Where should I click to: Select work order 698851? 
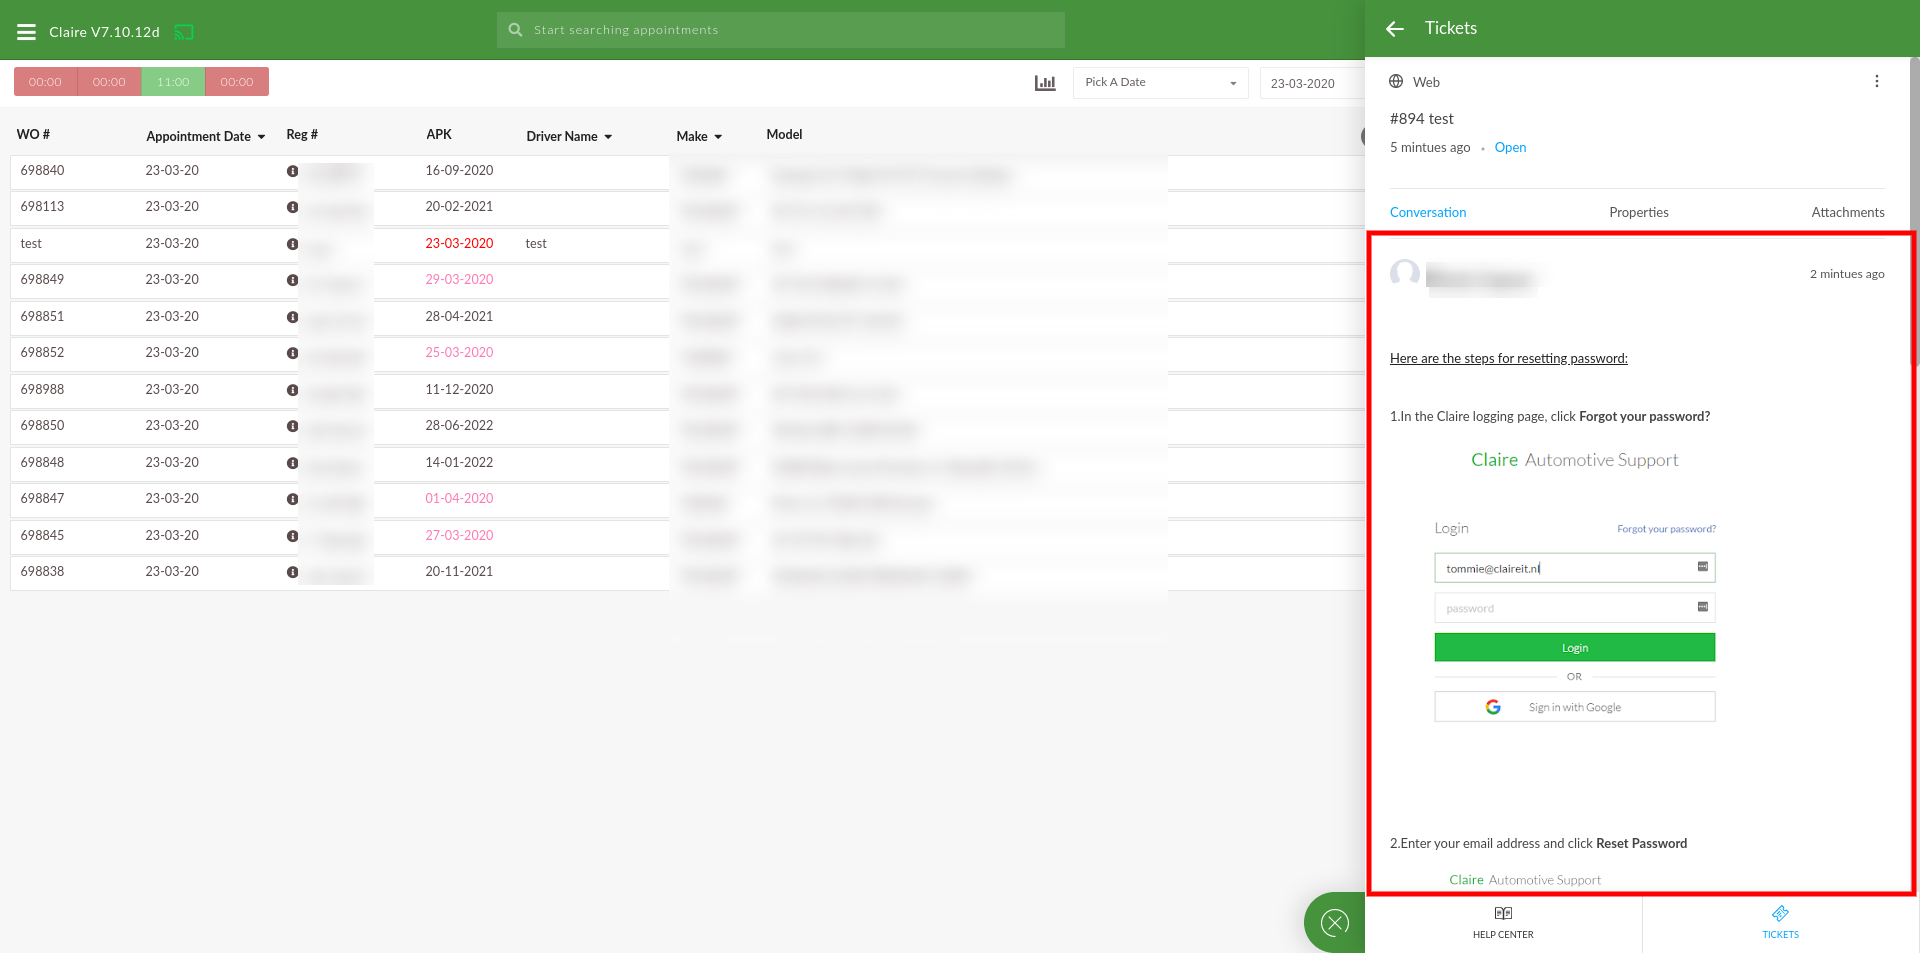pyautogui.click(x=42, y=316)
